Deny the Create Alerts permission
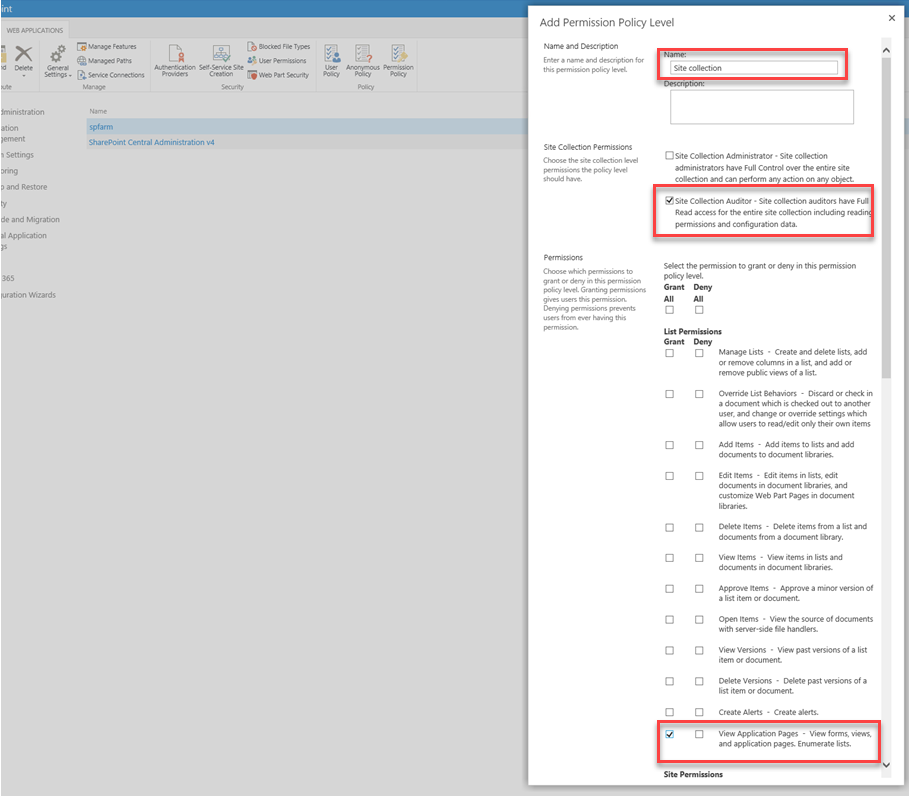 699,712
